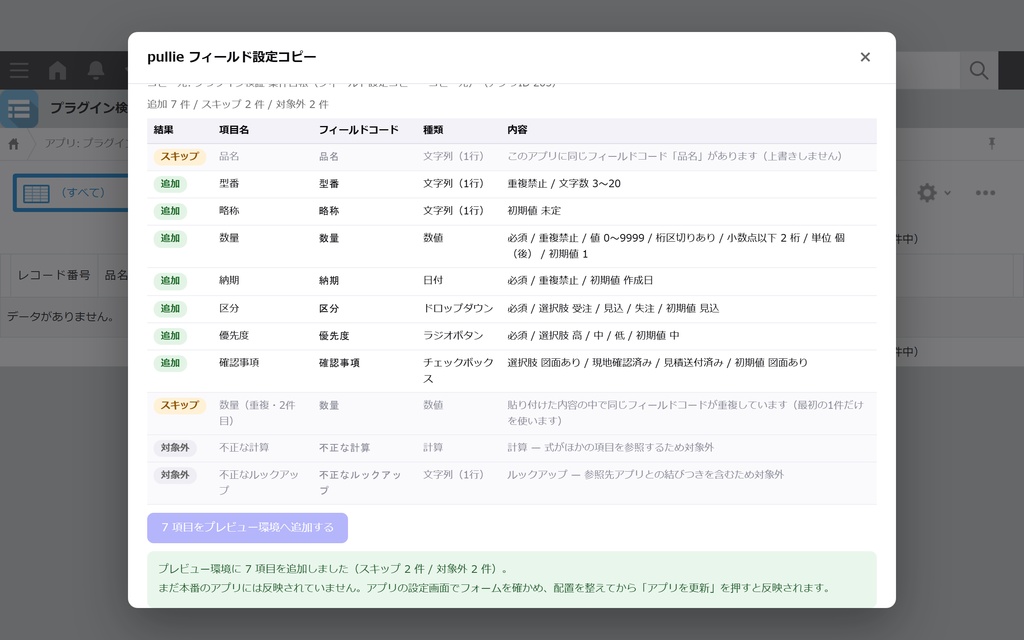Click the 日付 type cell

pos(433,280)
